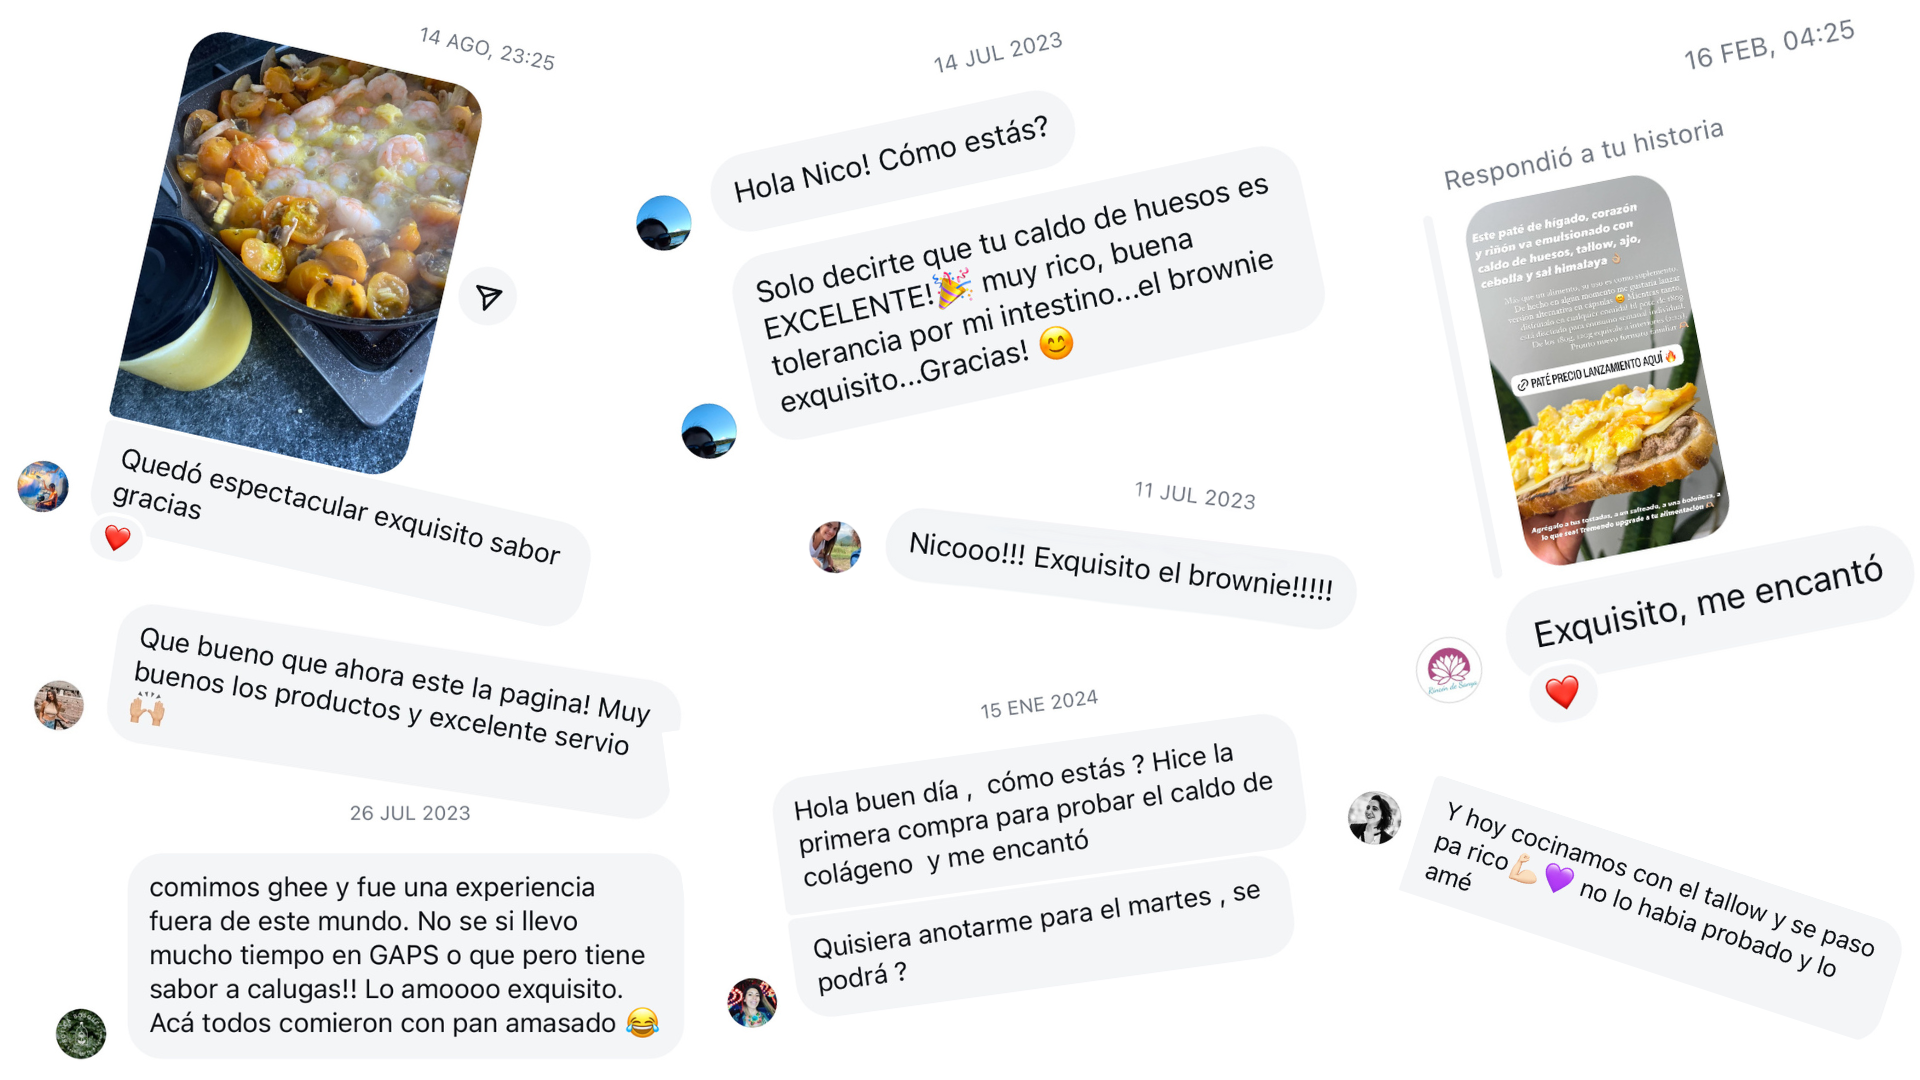This screenshot has width=1920, height=1080.
Task: Click the heart reaction under 'Exquisito, me encantó'
Action: click(1562, 691)
